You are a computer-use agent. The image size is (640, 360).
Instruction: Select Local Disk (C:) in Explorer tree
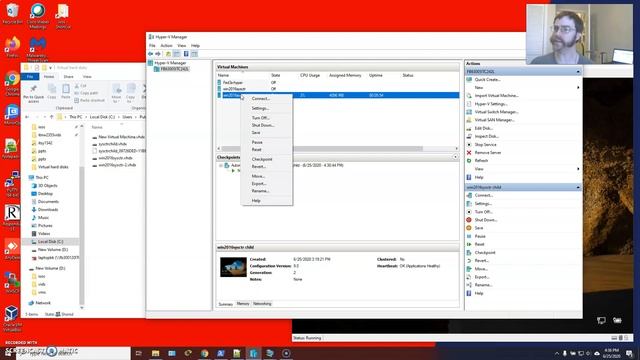click(x=50, y=242)
